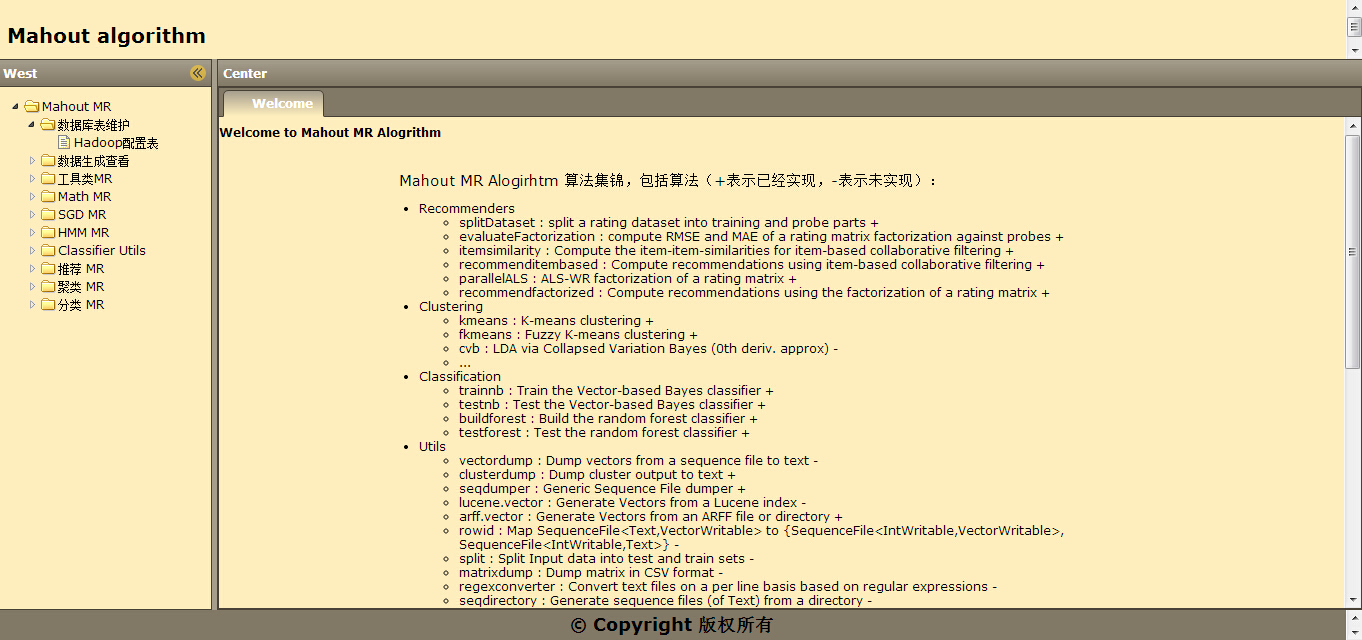Expand the 推荐 MR node arrow
Image resolution: width=1362 pixels, height=640 pixels.
(32, 269)
